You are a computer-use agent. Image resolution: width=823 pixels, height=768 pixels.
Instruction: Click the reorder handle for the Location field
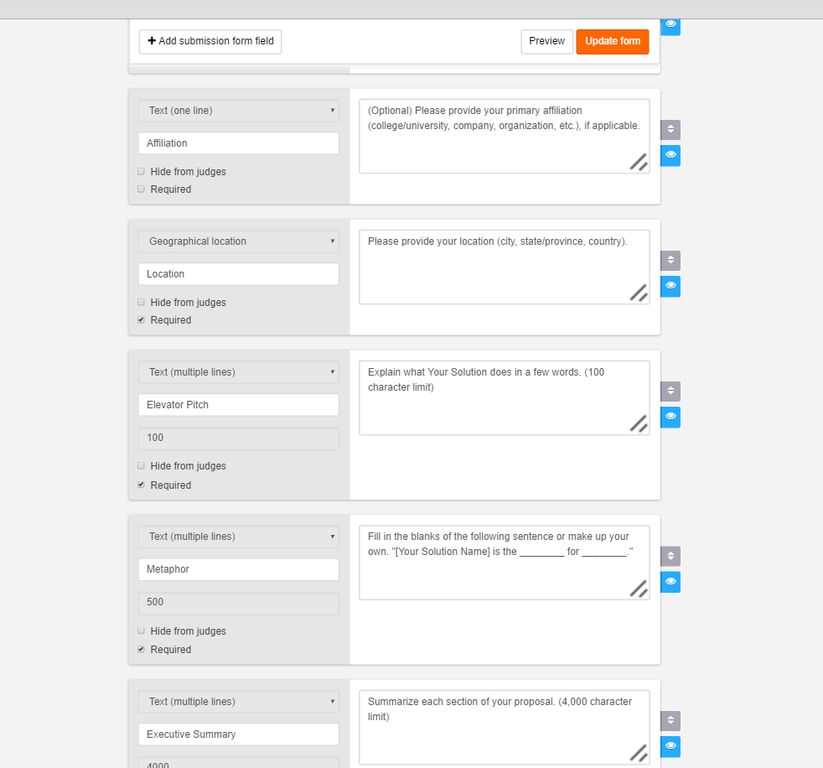670,260
